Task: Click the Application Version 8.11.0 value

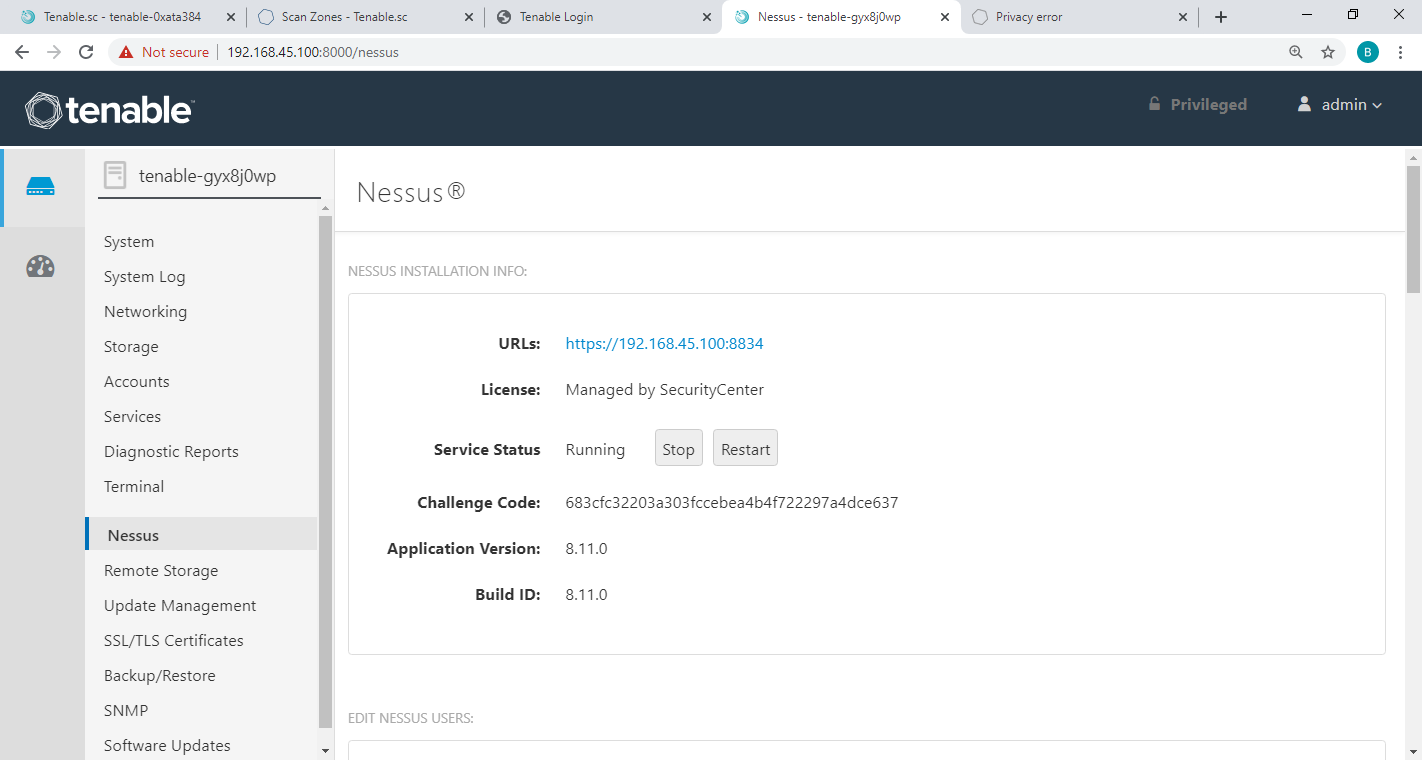Action: click(x=586, y=549)
